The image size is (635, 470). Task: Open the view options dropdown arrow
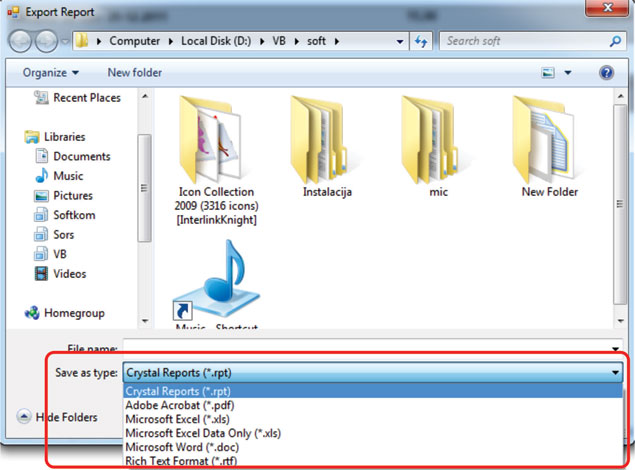568,73
